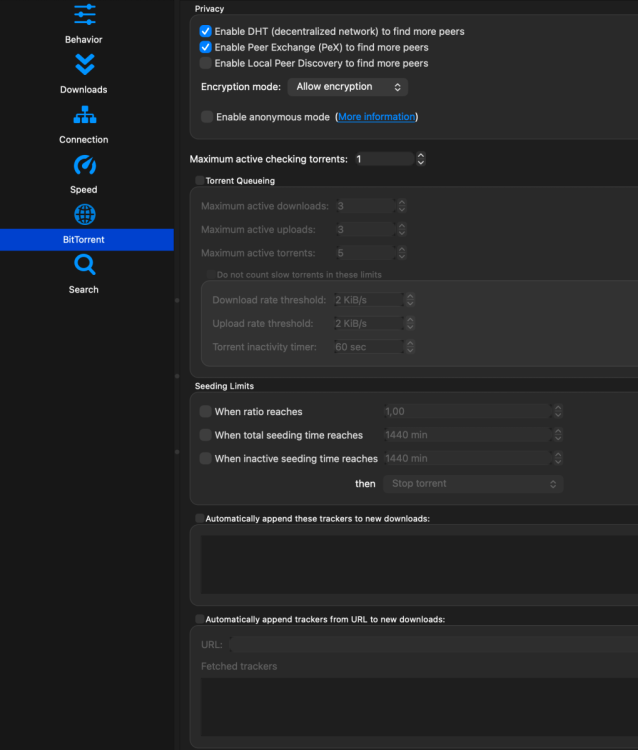Open the 'then Stop torrent' dropdown
The image size is (638, 750).
(x=473, y=484)
